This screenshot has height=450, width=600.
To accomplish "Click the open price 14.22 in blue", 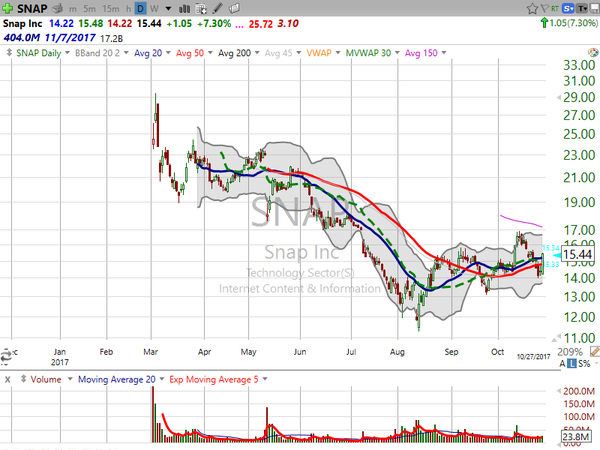I will coord(61,24).
